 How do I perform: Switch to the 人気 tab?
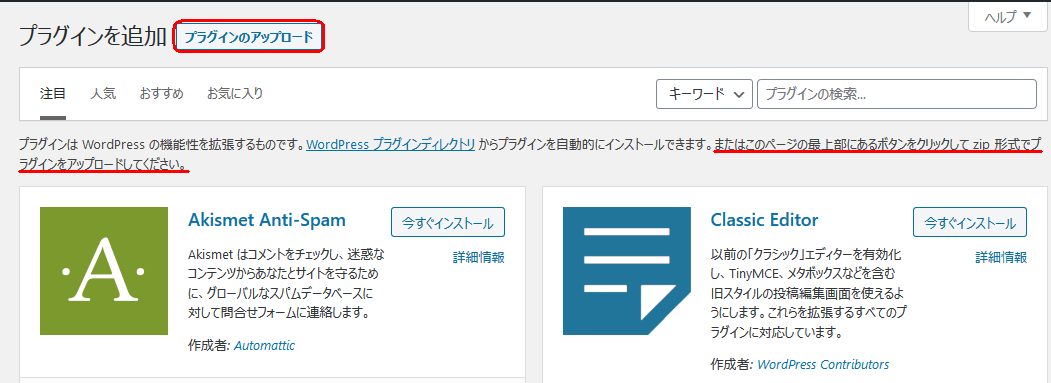click(103, 94)
